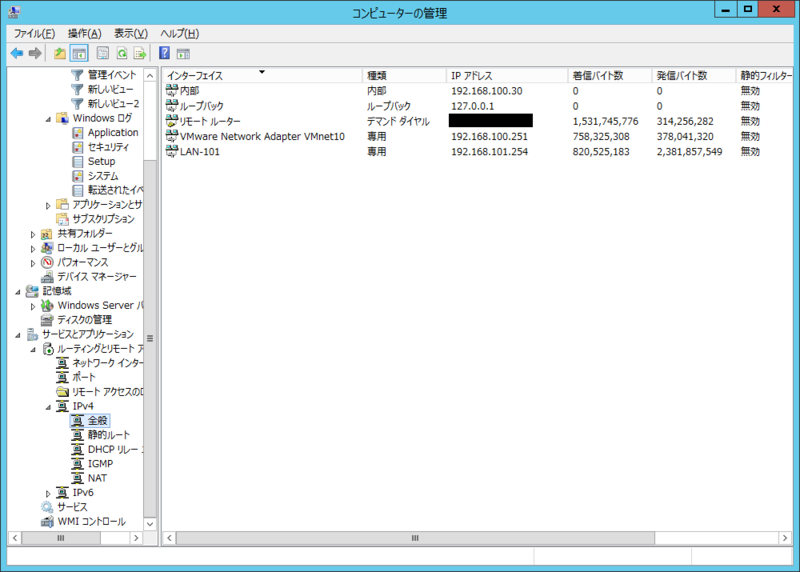800x572 pixels.
Task: Click the 共有フォルダー icon
Action: click(x=47, y=234)
